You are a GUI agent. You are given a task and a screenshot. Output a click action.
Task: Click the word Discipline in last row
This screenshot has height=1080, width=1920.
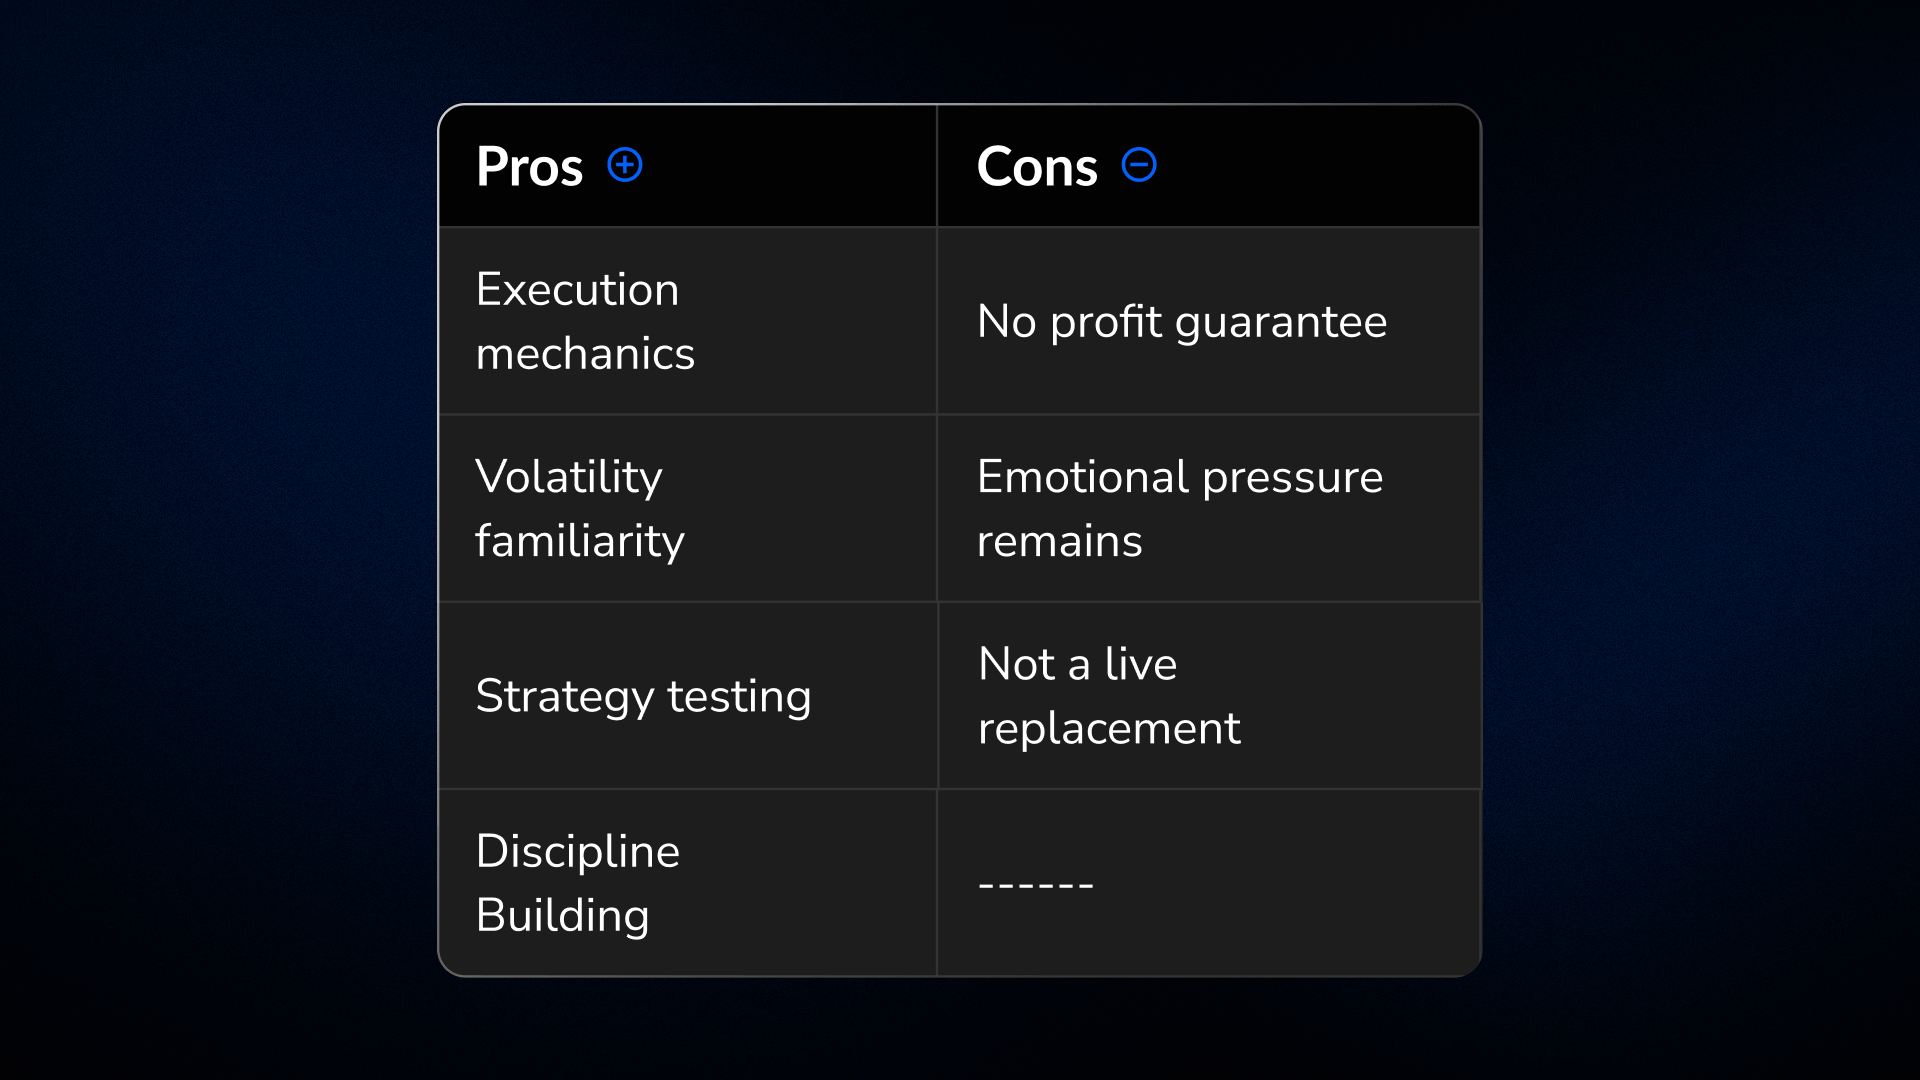coord(578,853)
